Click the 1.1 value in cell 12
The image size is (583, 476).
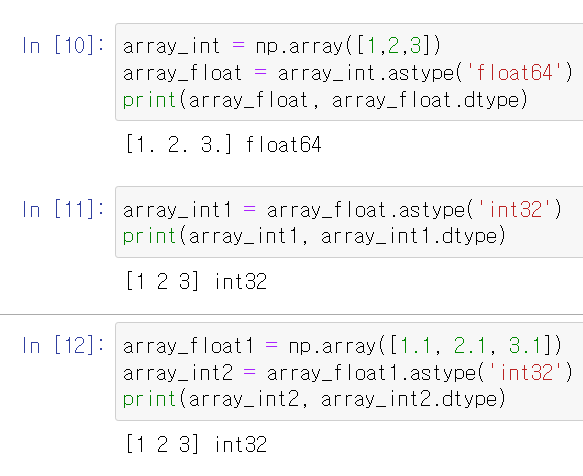click(415, 345)
